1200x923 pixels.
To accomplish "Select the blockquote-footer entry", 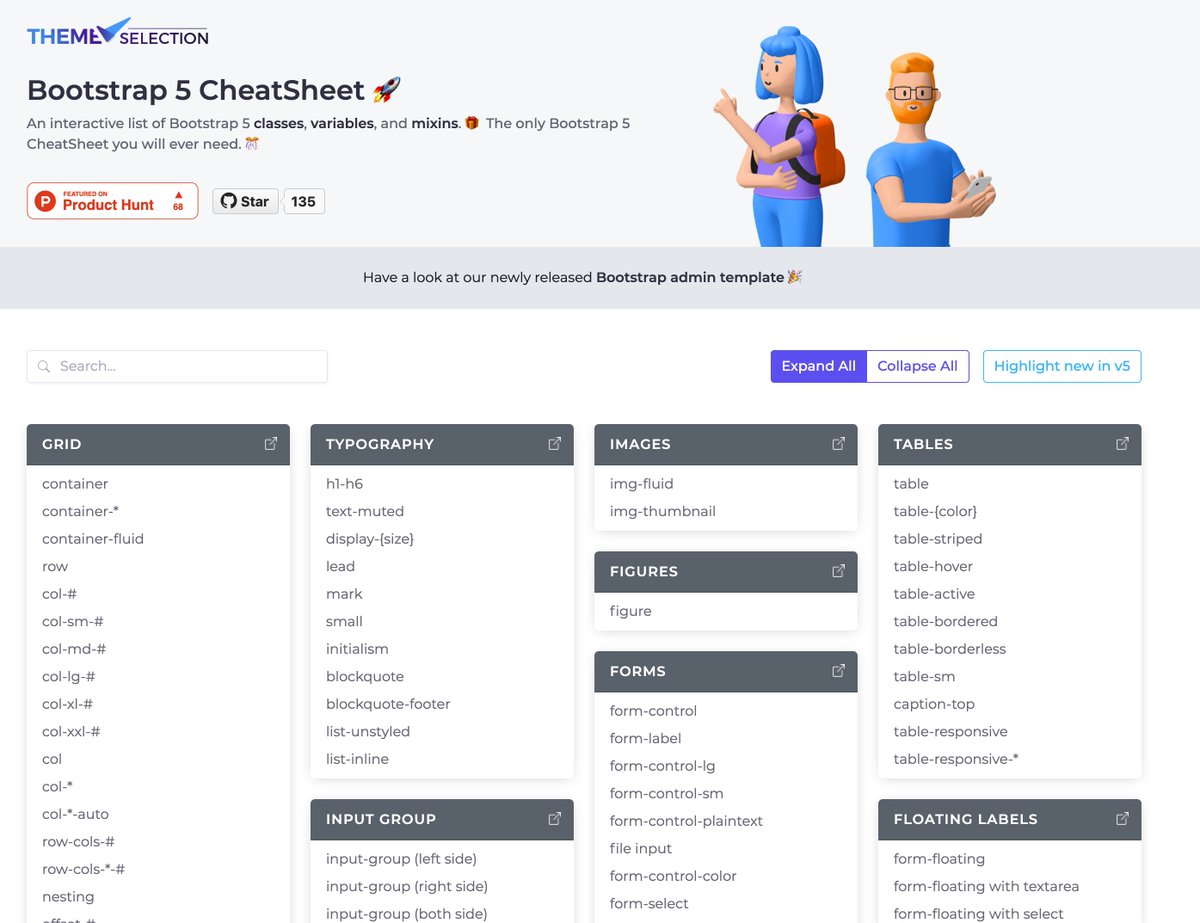I will click(x=388, y=704).
